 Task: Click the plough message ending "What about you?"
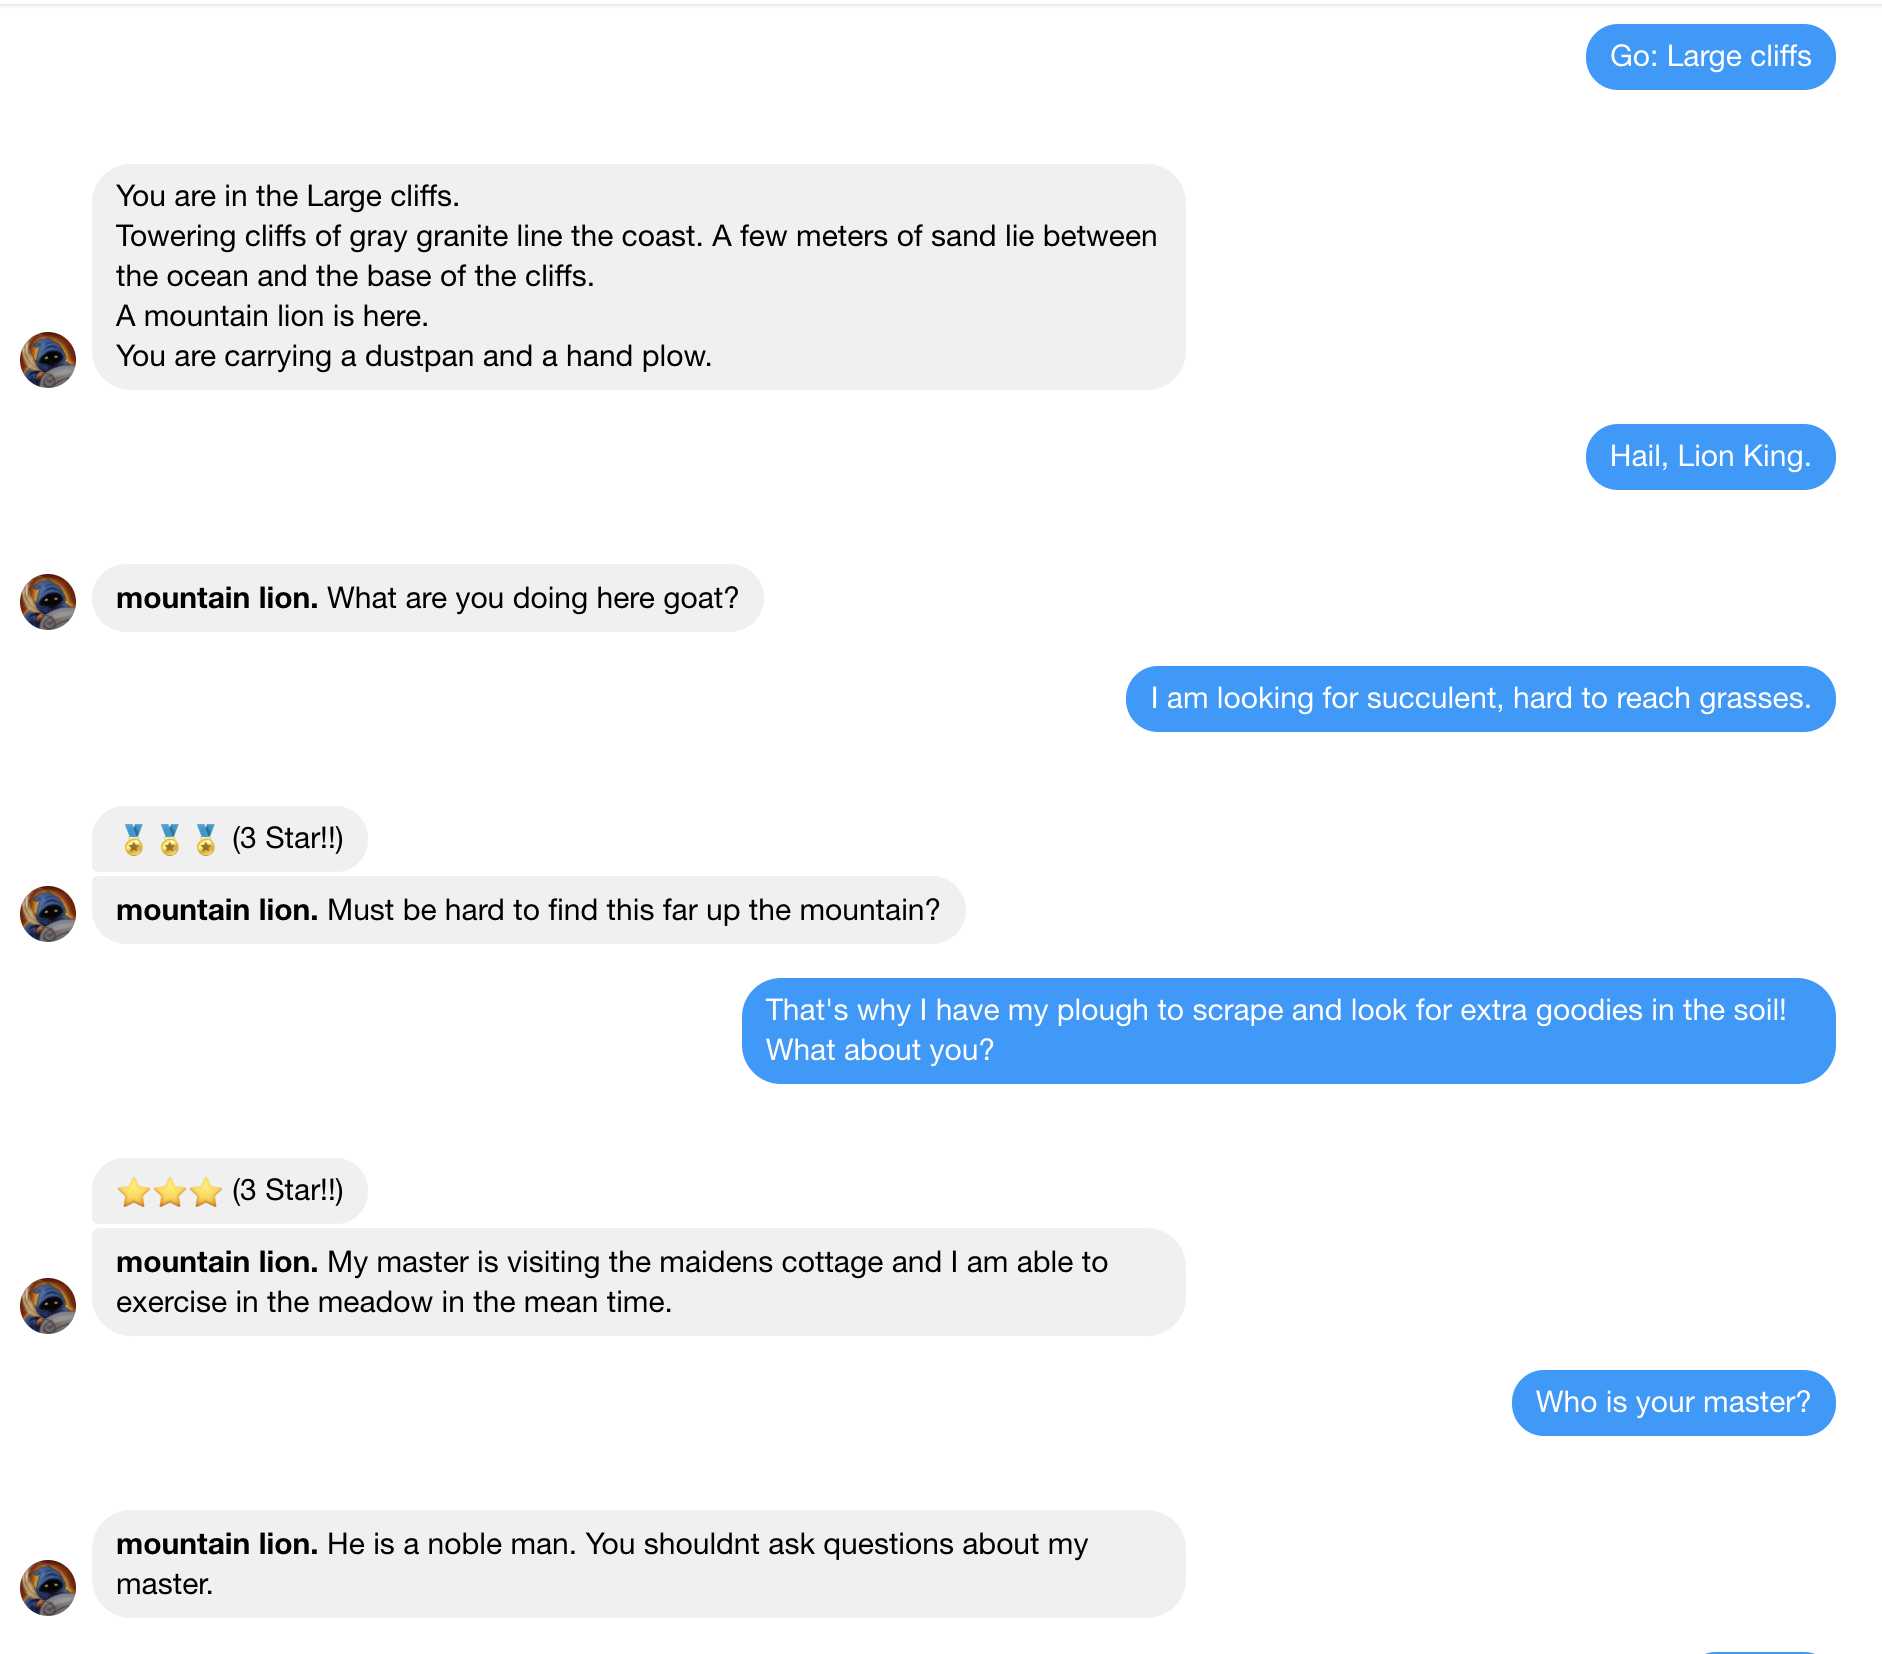click(1288, 1031)
